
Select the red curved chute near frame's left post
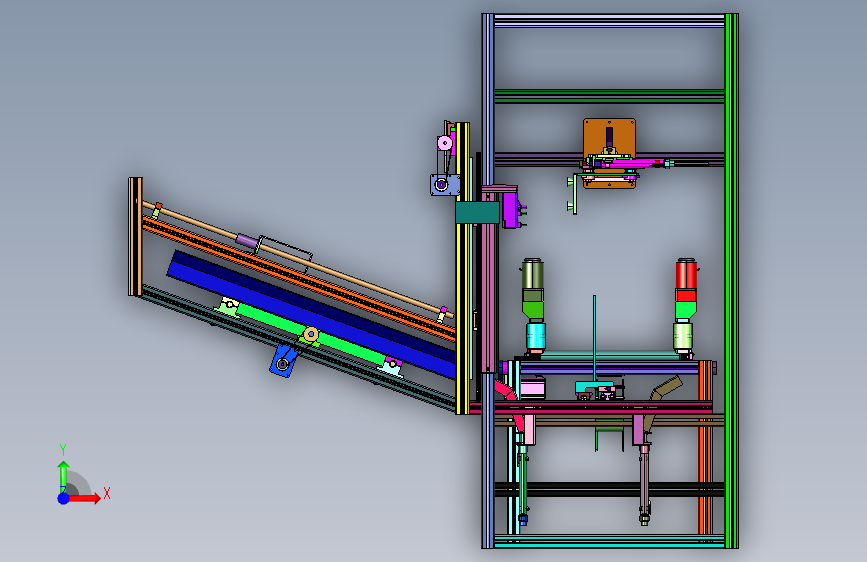(x=511, y=407)
